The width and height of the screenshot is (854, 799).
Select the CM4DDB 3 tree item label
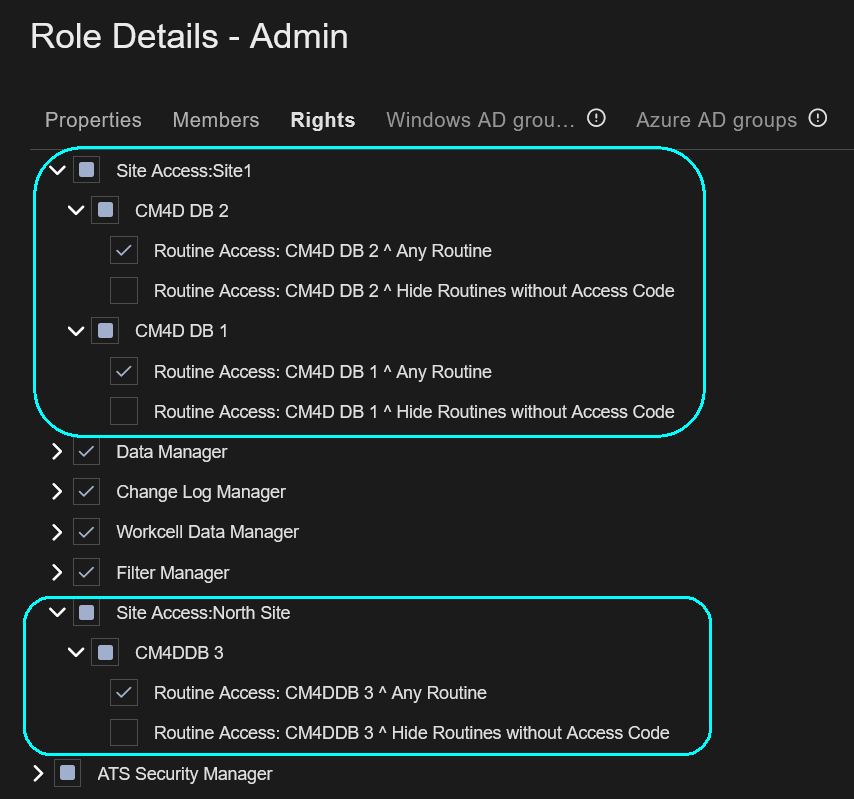tap(179, 653)
